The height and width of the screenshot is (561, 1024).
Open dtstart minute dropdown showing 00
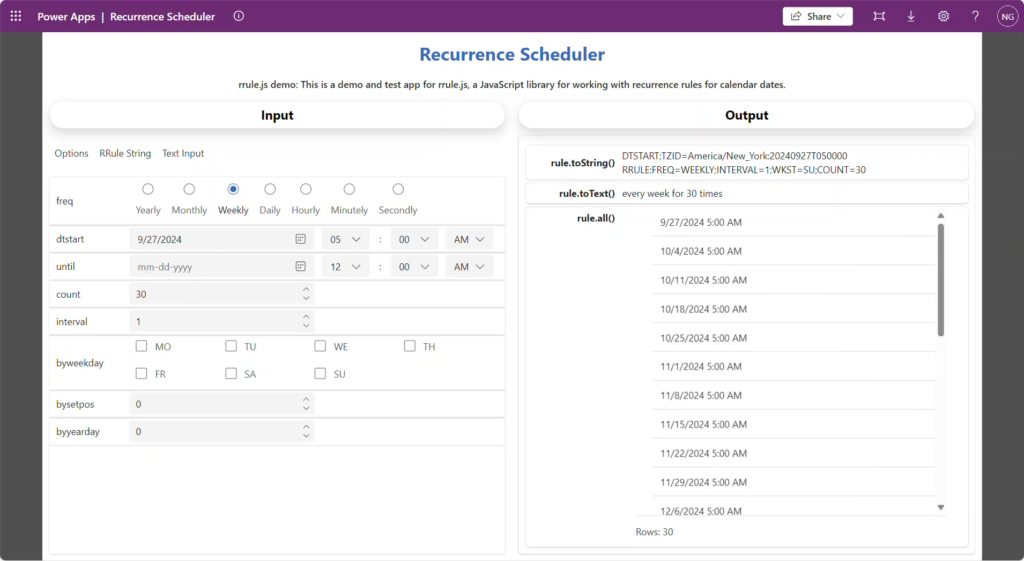(x=414, y=240)
